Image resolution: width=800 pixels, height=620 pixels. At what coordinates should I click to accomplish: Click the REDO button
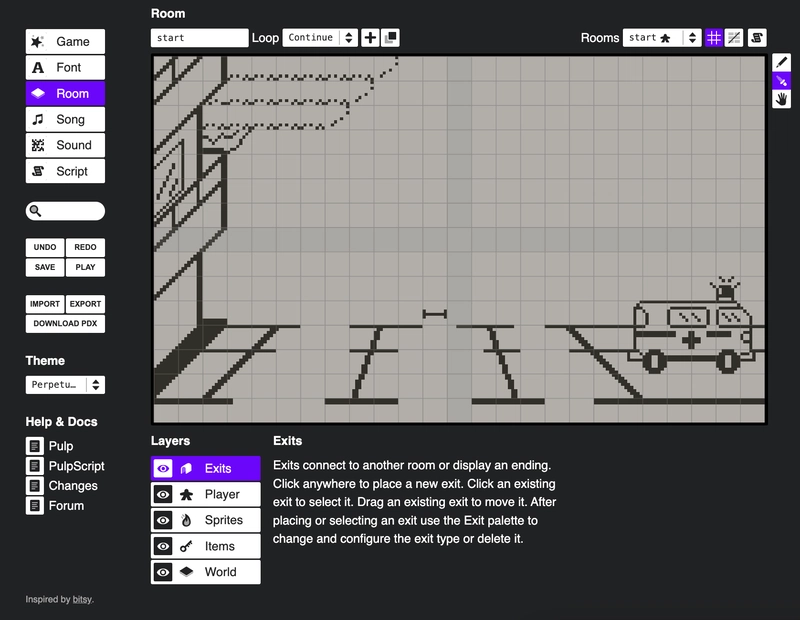pos(85,247)
